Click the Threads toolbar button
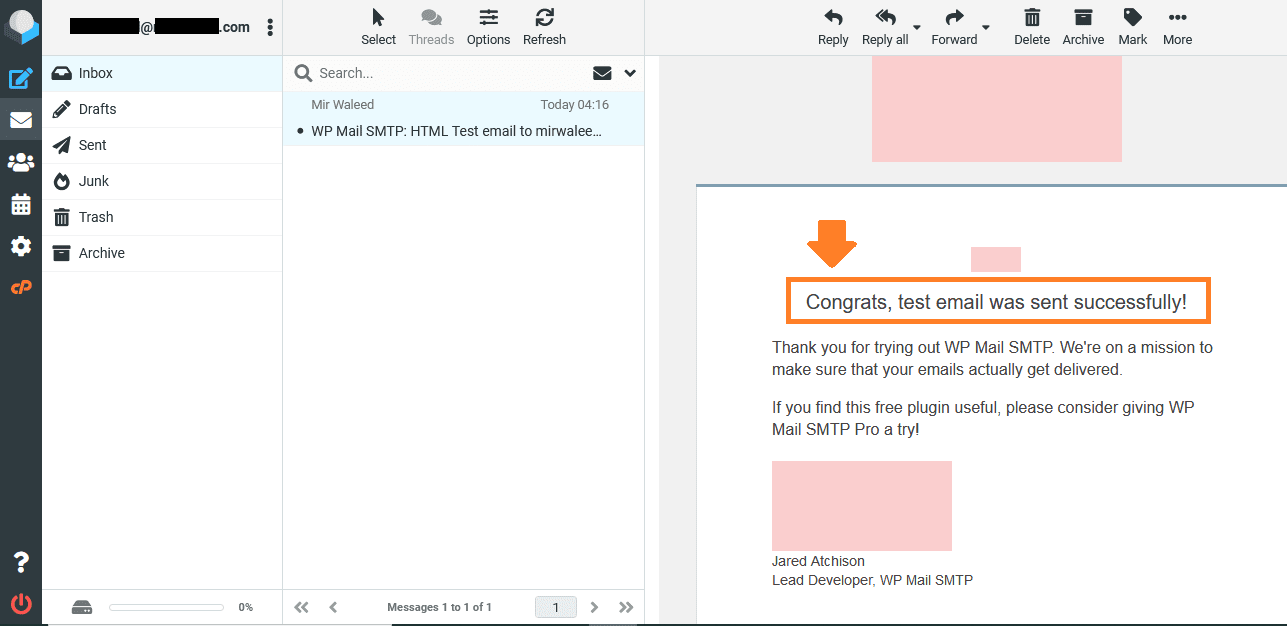The height and width of the screenshot is (626, 1287). [432, 27]
